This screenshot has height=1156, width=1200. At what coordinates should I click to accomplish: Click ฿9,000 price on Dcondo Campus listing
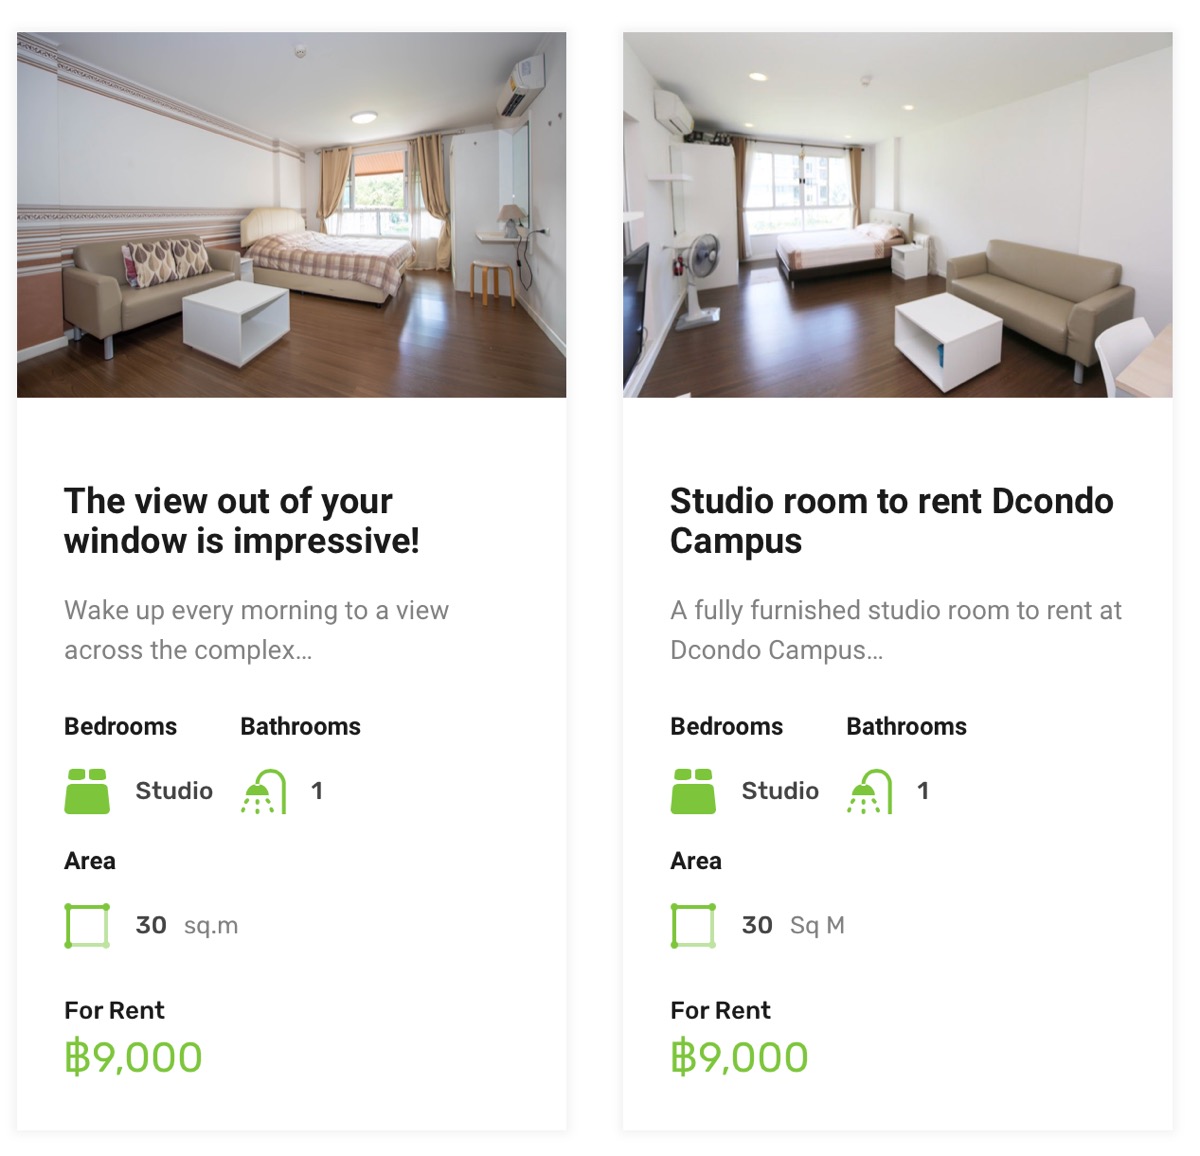pyautogui.click(x=739, y=1057)
